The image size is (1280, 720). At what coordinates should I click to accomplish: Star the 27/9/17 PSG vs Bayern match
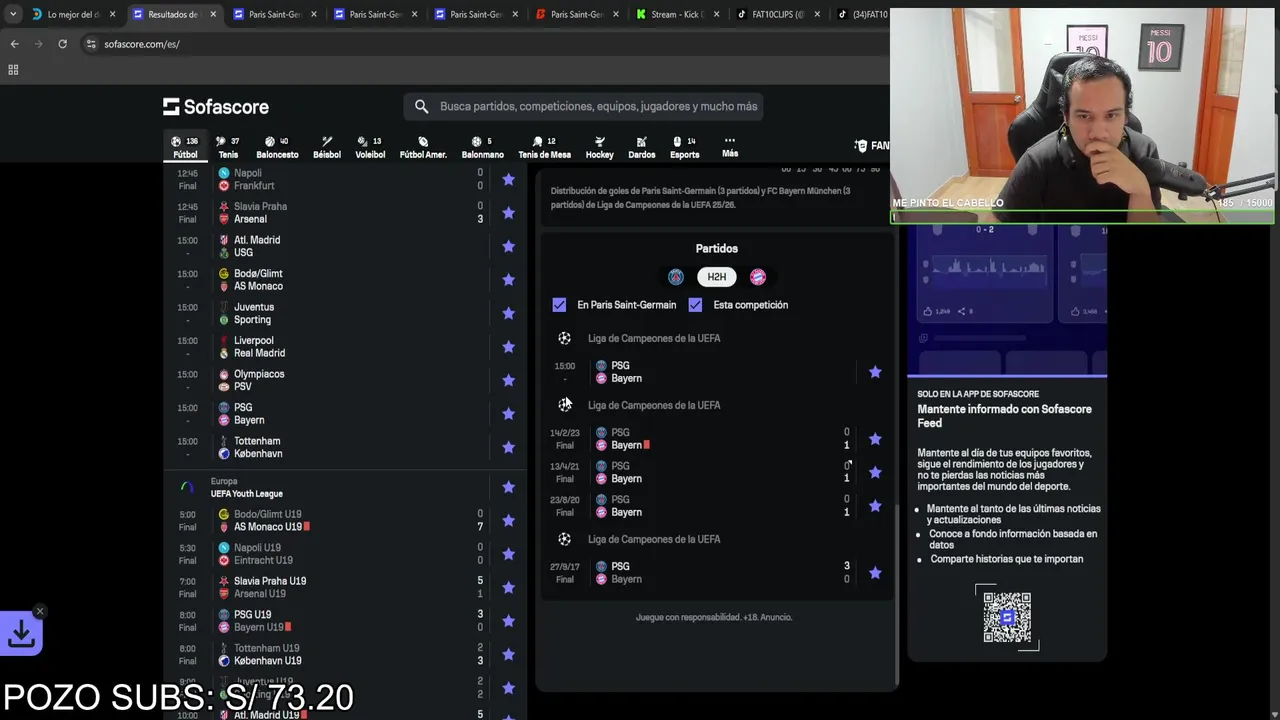click(875, 573)
